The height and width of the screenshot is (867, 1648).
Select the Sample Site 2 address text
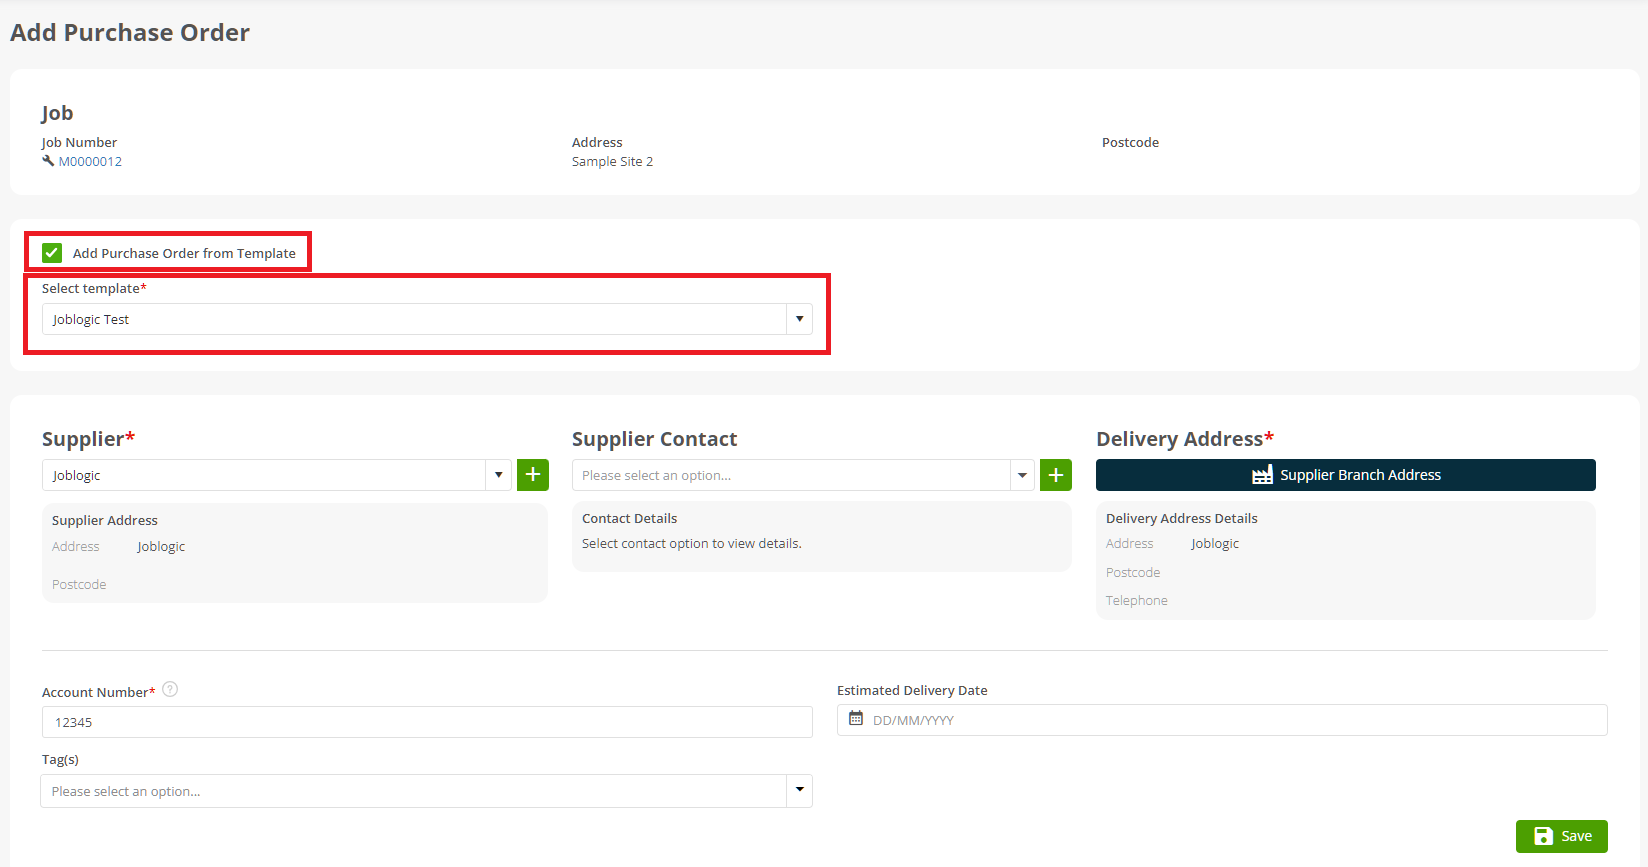(612, 161)
